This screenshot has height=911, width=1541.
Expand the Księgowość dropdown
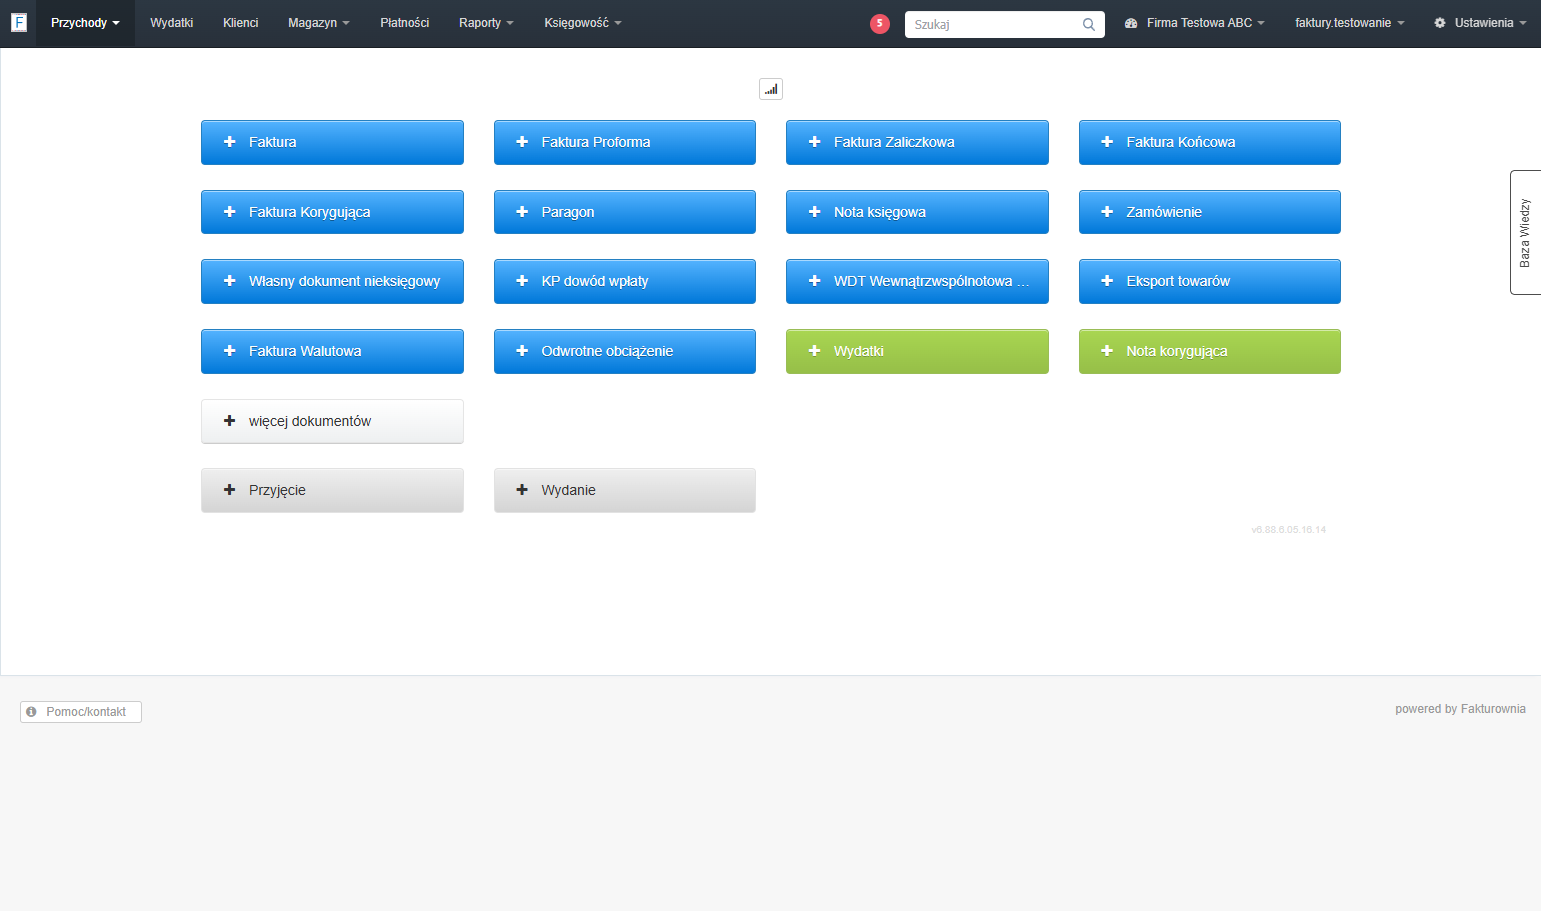tap(582, 23)
